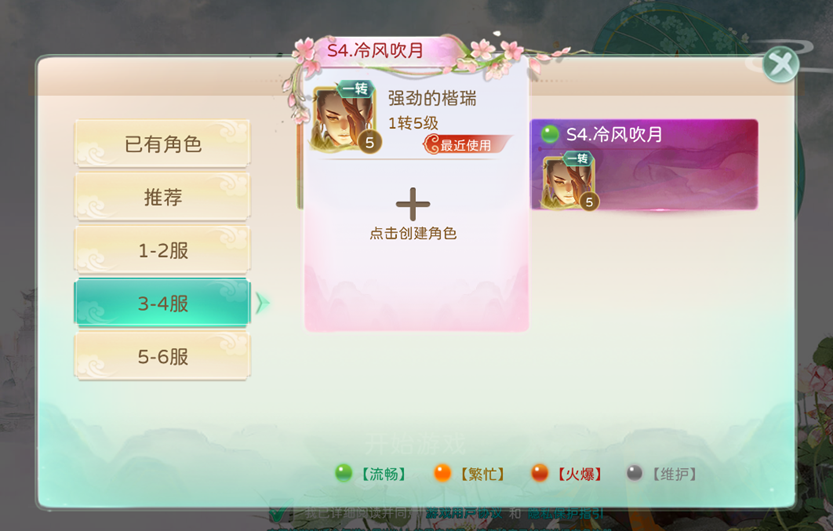Select the 强劲的楷瑞 character avatar
This screenshot has height=531, width=833.
click(346, 118)
